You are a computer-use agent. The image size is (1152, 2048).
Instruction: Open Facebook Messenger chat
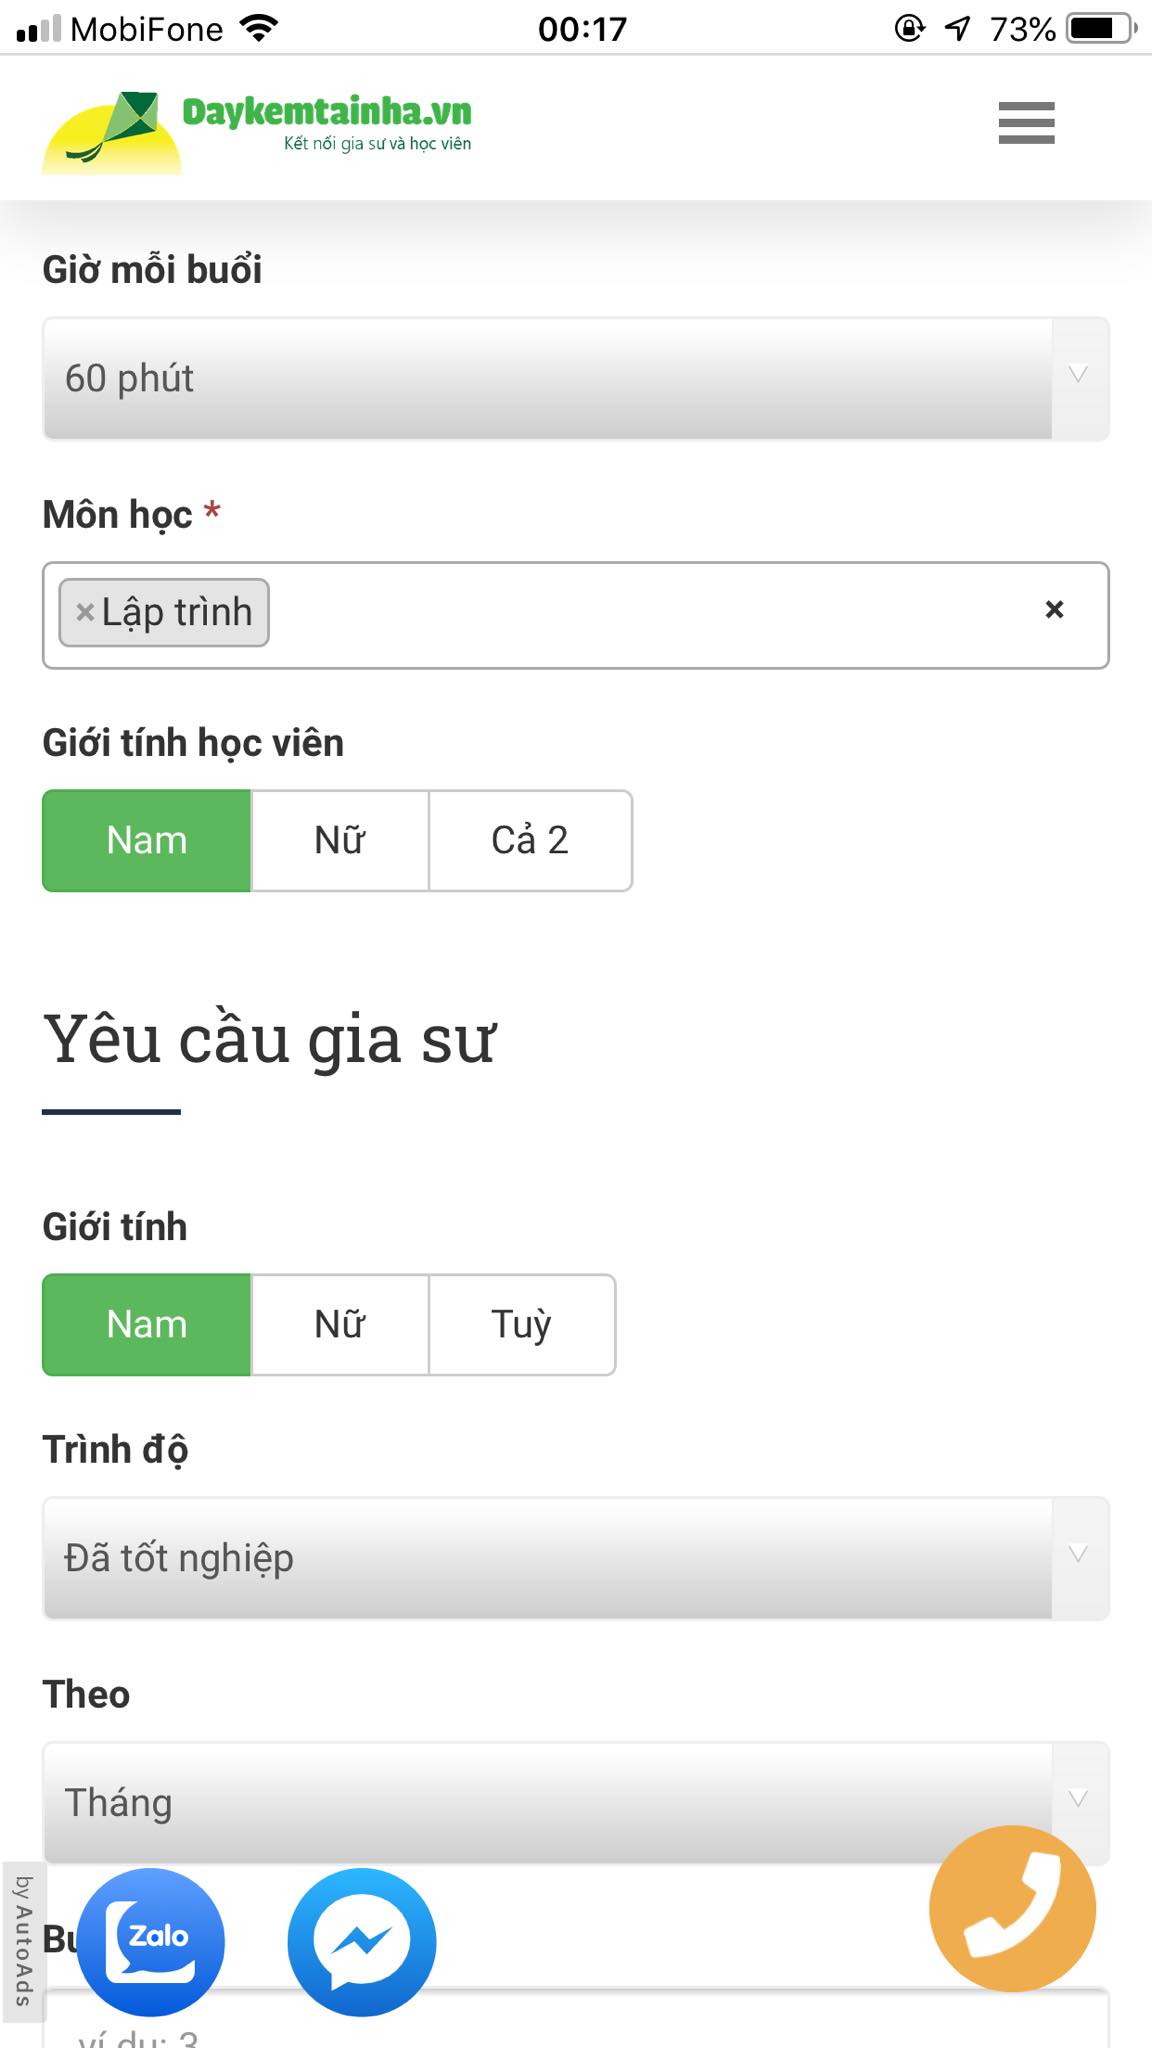[365, 1940]
